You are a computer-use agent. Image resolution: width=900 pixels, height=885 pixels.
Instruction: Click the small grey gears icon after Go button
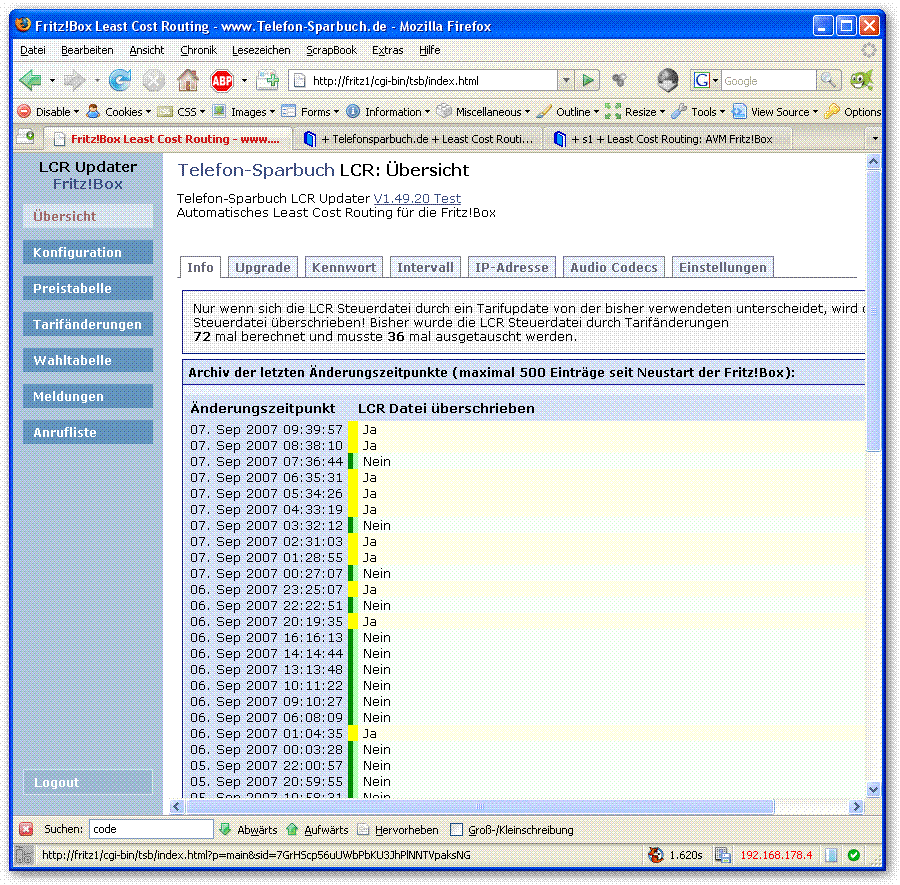coord(619,80)
